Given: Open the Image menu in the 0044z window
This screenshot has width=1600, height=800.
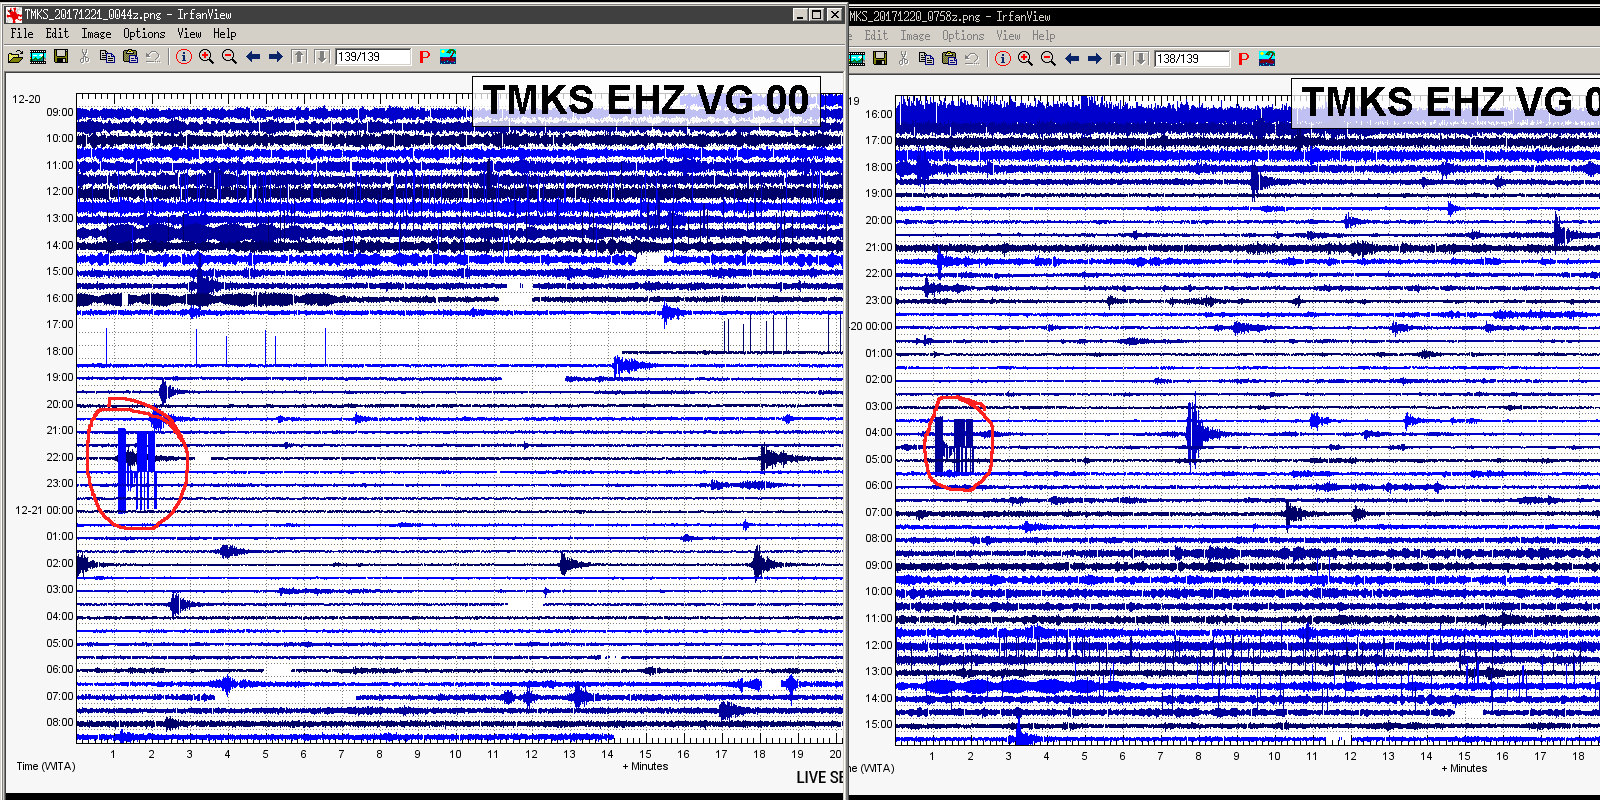Looking at the screenshot, I should pyautogui.click(x=96, y=33).
